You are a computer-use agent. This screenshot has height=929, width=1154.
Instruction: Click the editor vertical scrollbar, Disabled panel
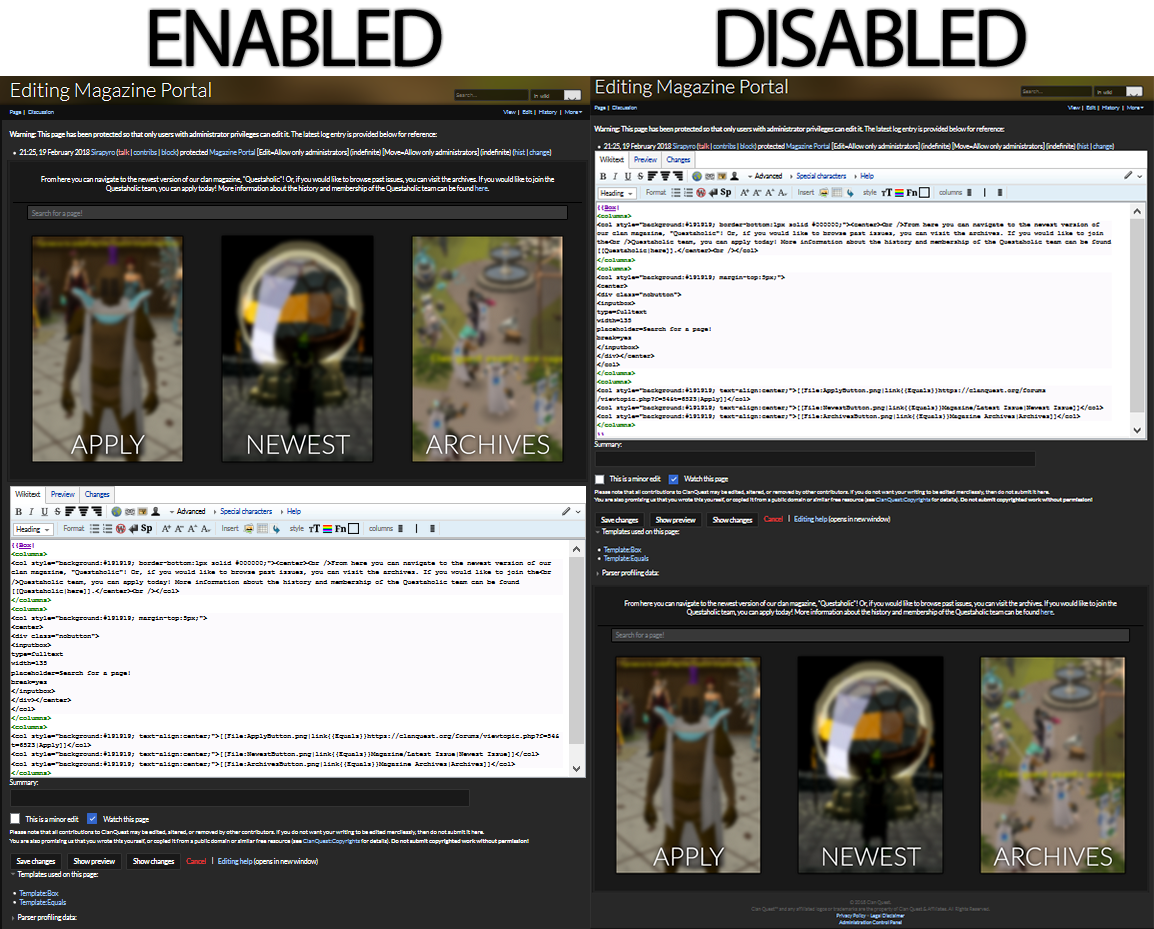(x=1137, y=320)
